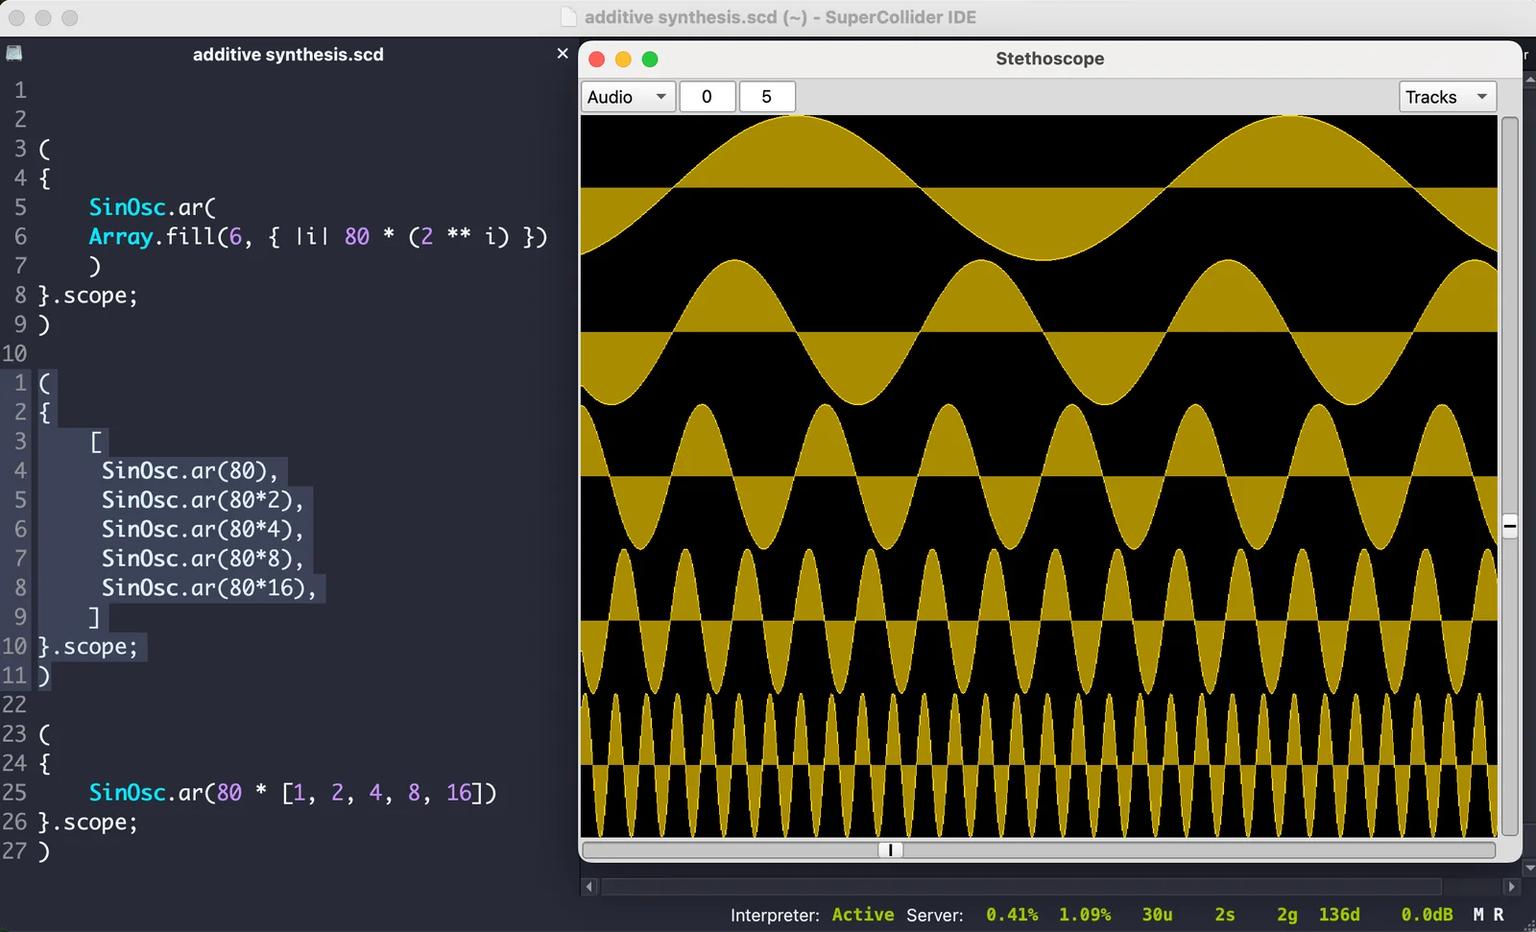Click the document icon left of the tab bar
This screenshot has height=932, width=1536.
pyautogui.click(x=13, y=54)
